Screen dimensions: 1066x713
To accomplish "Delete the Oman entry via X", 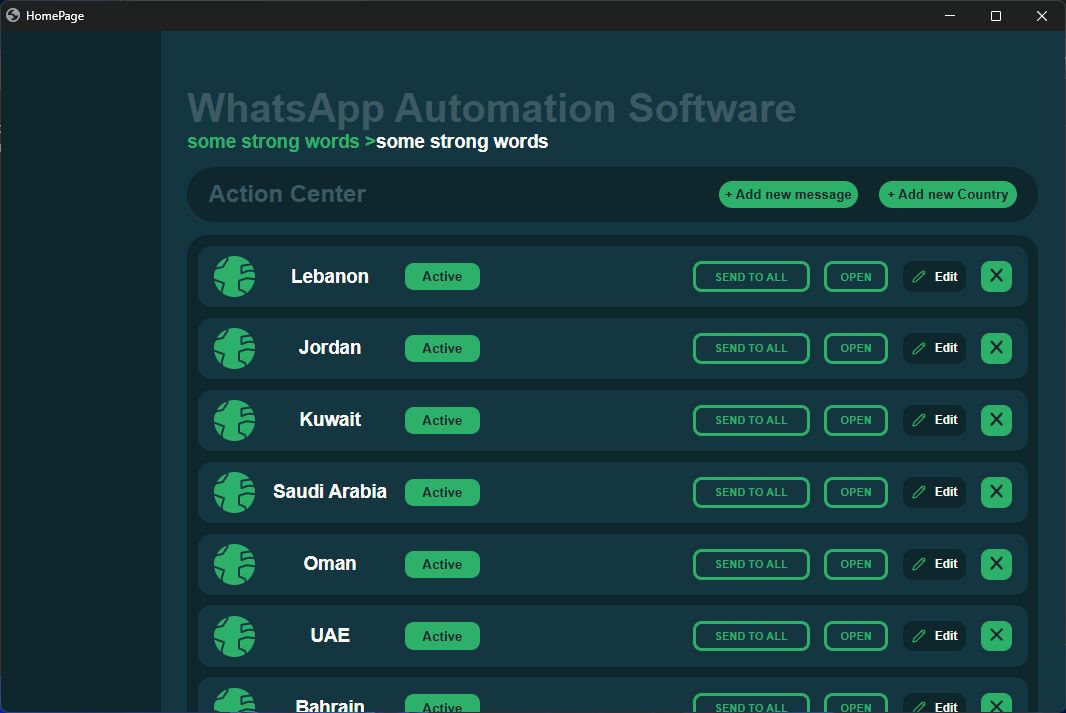I will [x=996, y=564].
